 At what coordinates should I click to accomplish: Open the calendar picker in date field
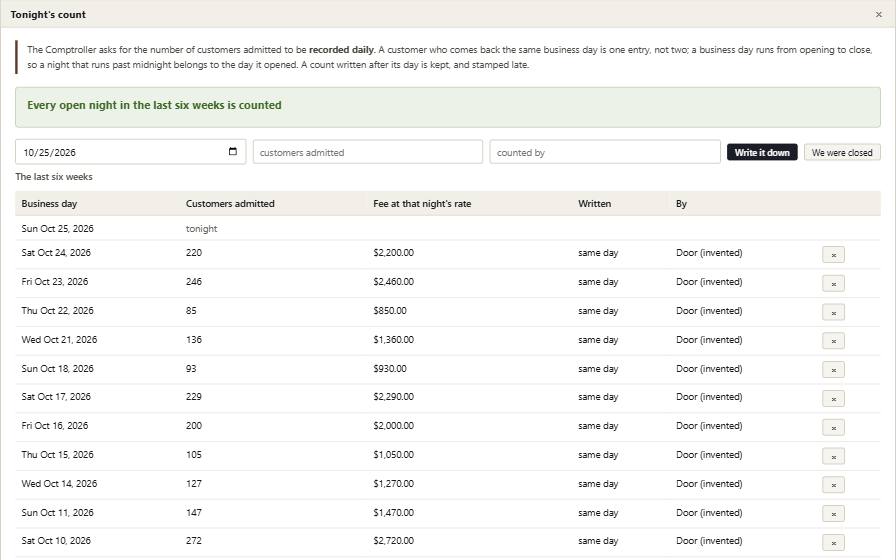point(233,151)
